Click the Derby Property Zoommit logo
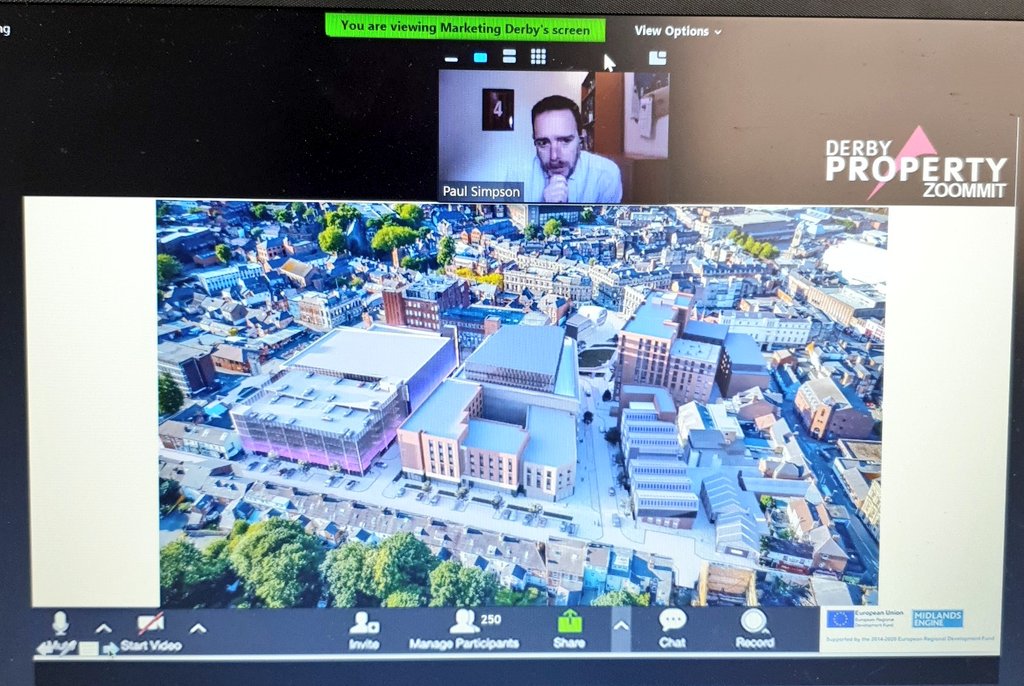Viewport: 1024px width, 686px height. coord(915,163)
